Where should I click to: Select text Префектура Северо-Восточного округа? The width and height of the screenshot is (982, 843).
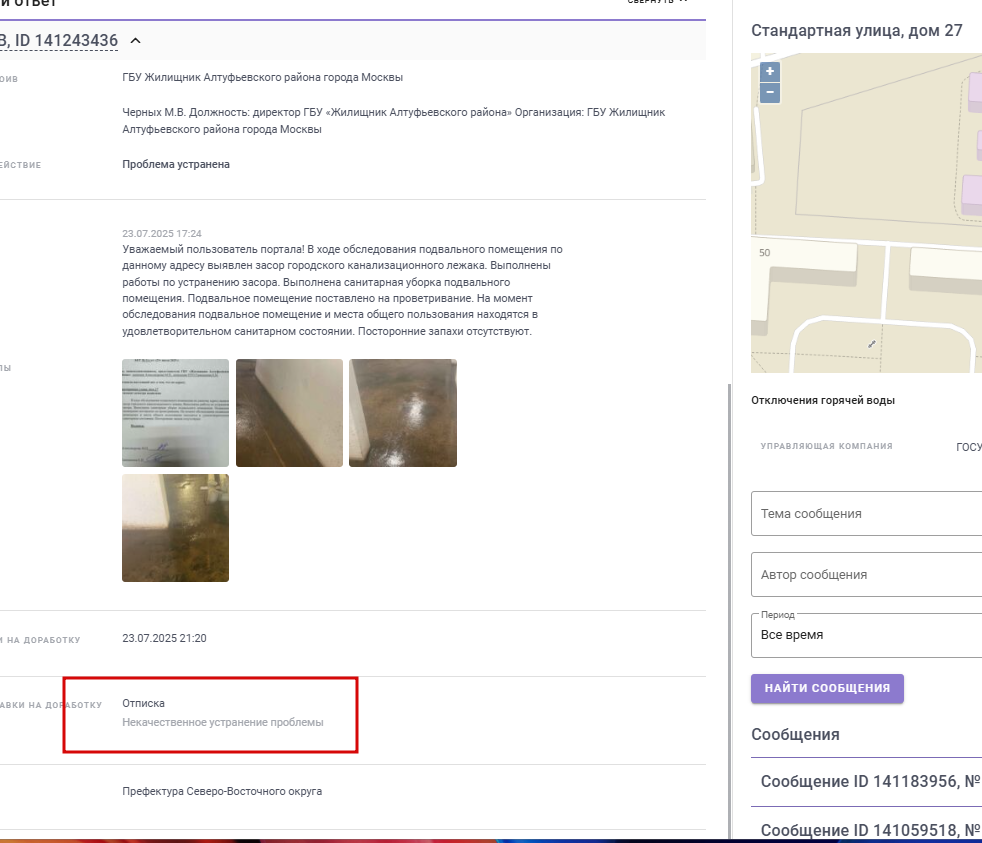(x=222, y=791)
